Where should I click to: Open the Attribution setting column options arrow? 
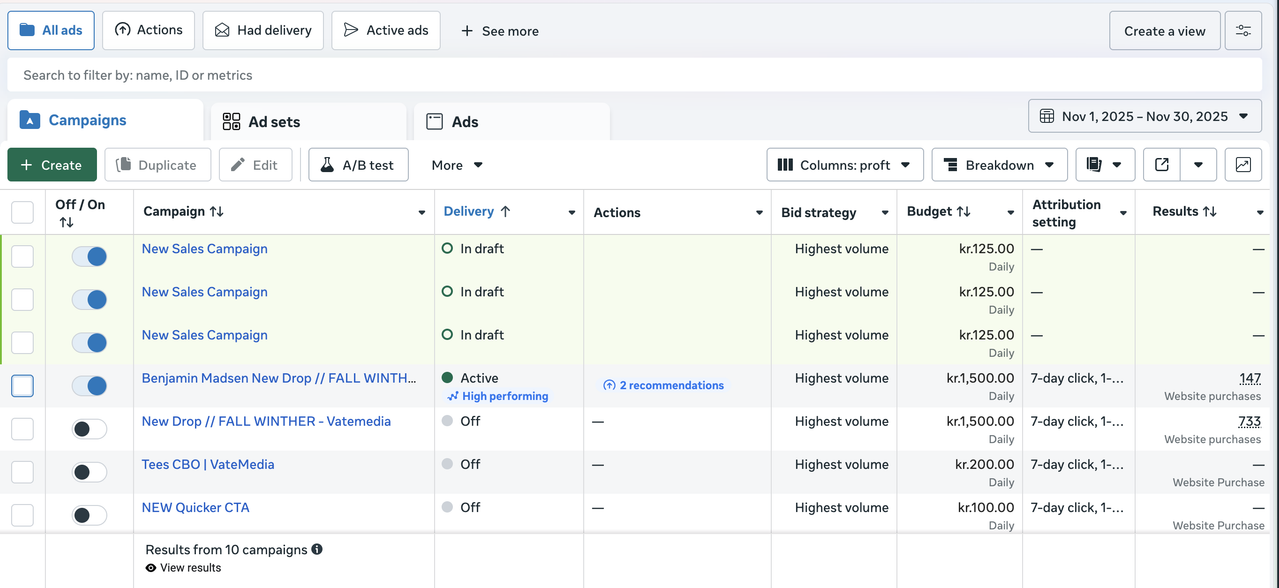click(x=1123, y=212)
